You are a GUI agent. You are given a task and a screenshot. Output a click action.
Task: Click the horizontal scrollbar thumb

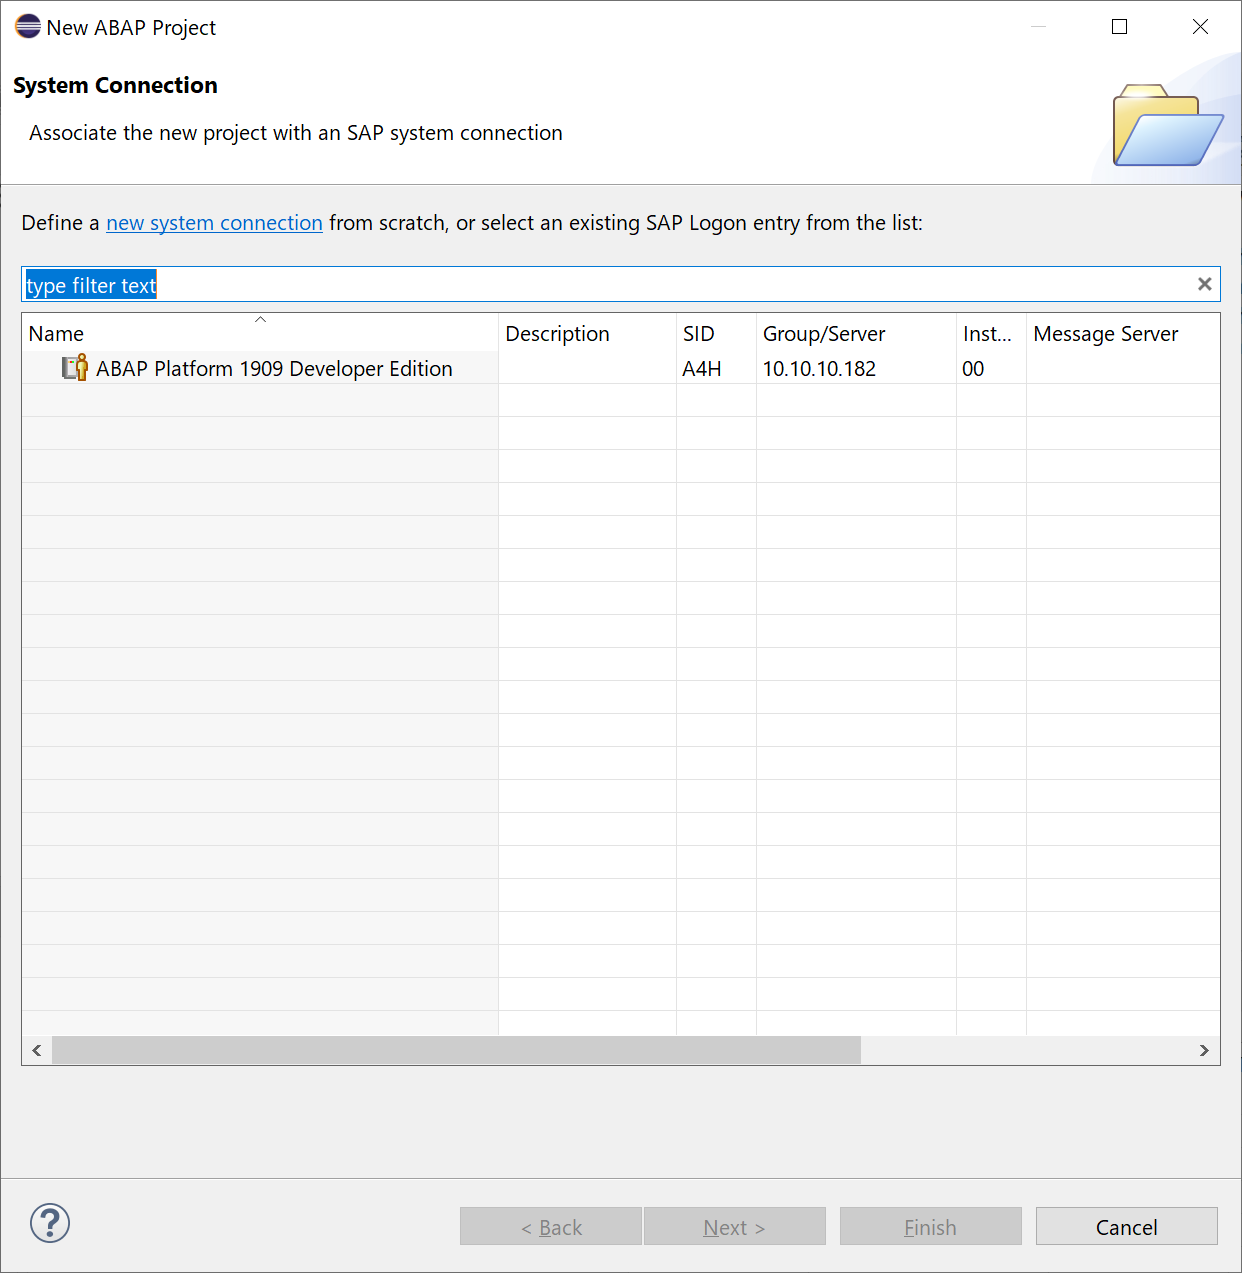click(456, 1050)
